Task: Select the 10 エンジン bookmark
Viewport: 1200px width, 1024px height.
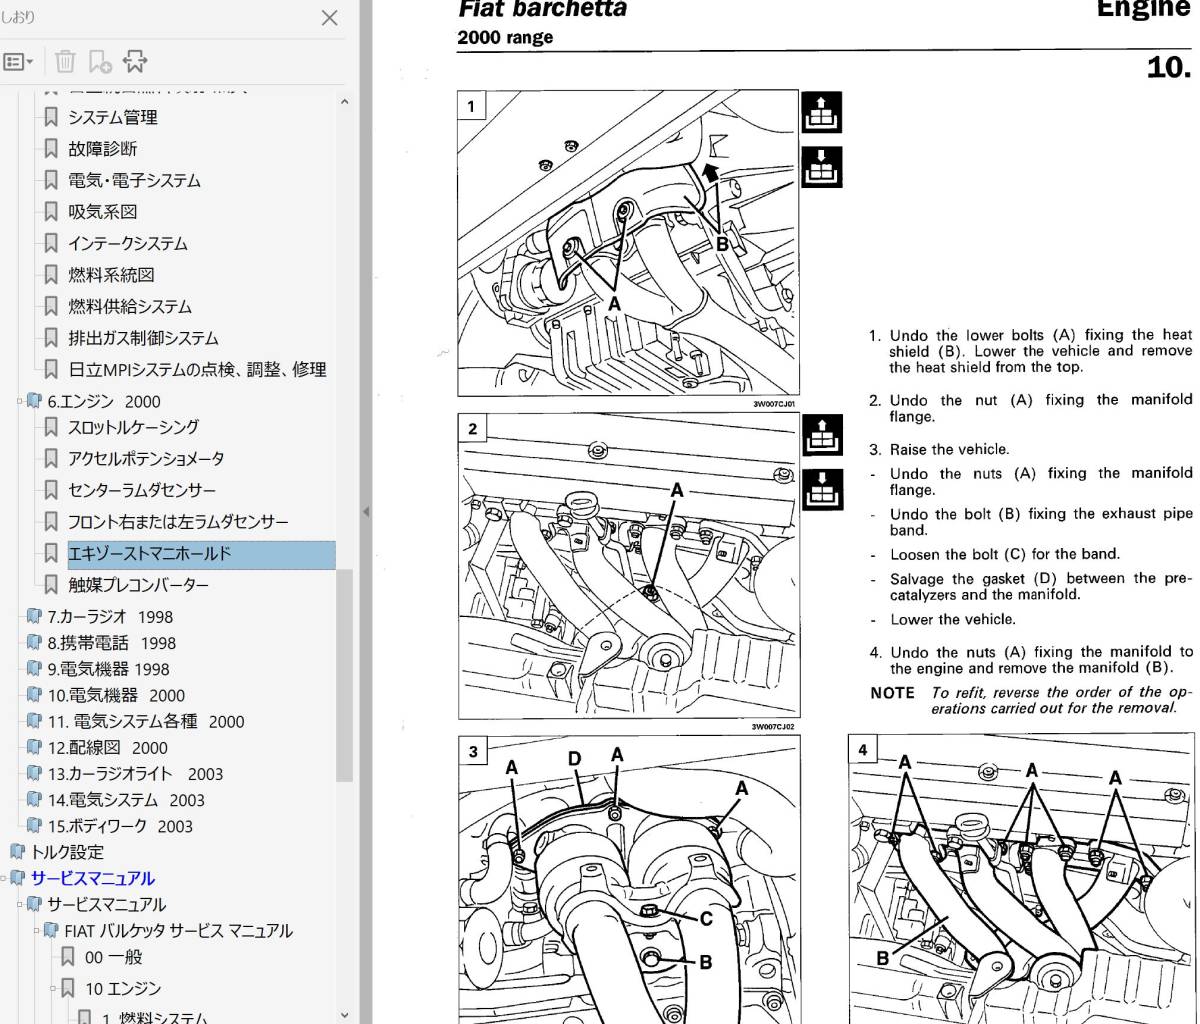Action: click(x=122, y=989)
